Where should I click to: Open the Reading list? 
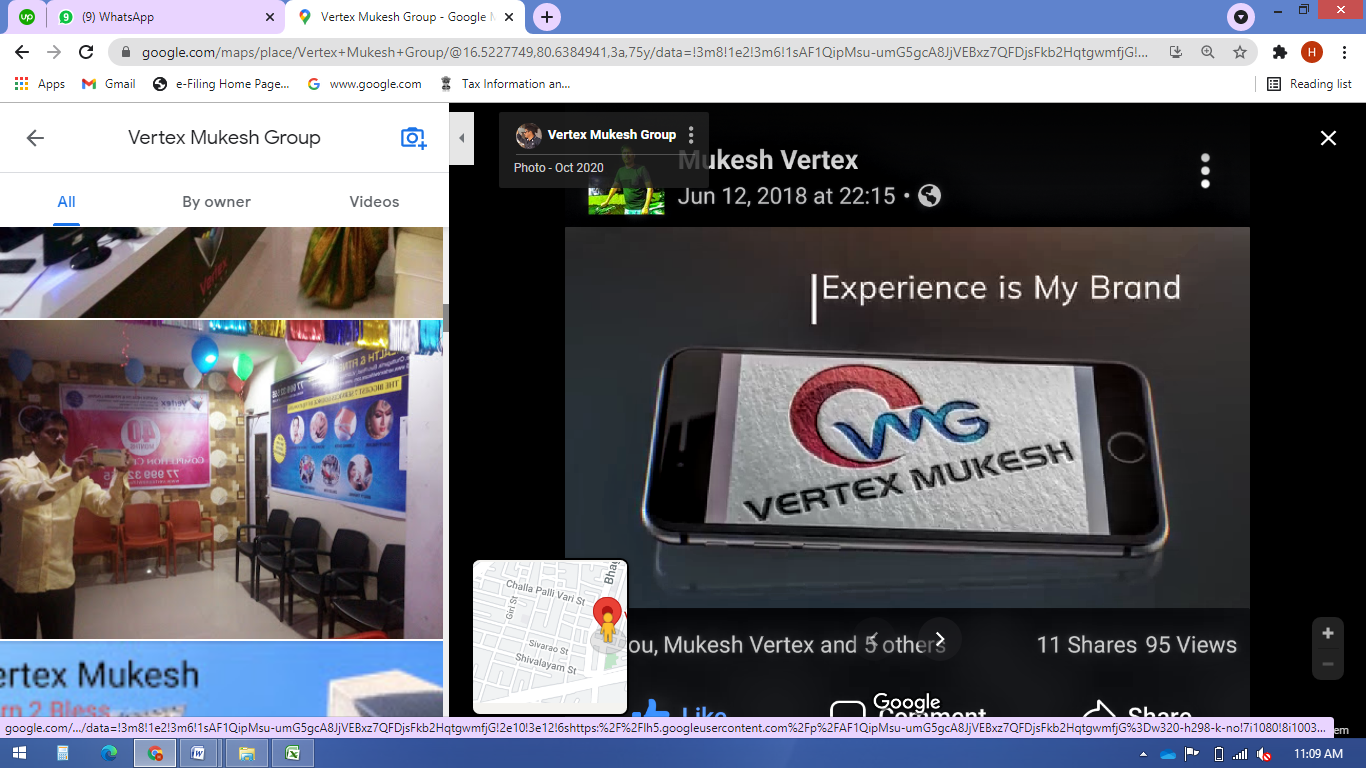pos(1310,84)
